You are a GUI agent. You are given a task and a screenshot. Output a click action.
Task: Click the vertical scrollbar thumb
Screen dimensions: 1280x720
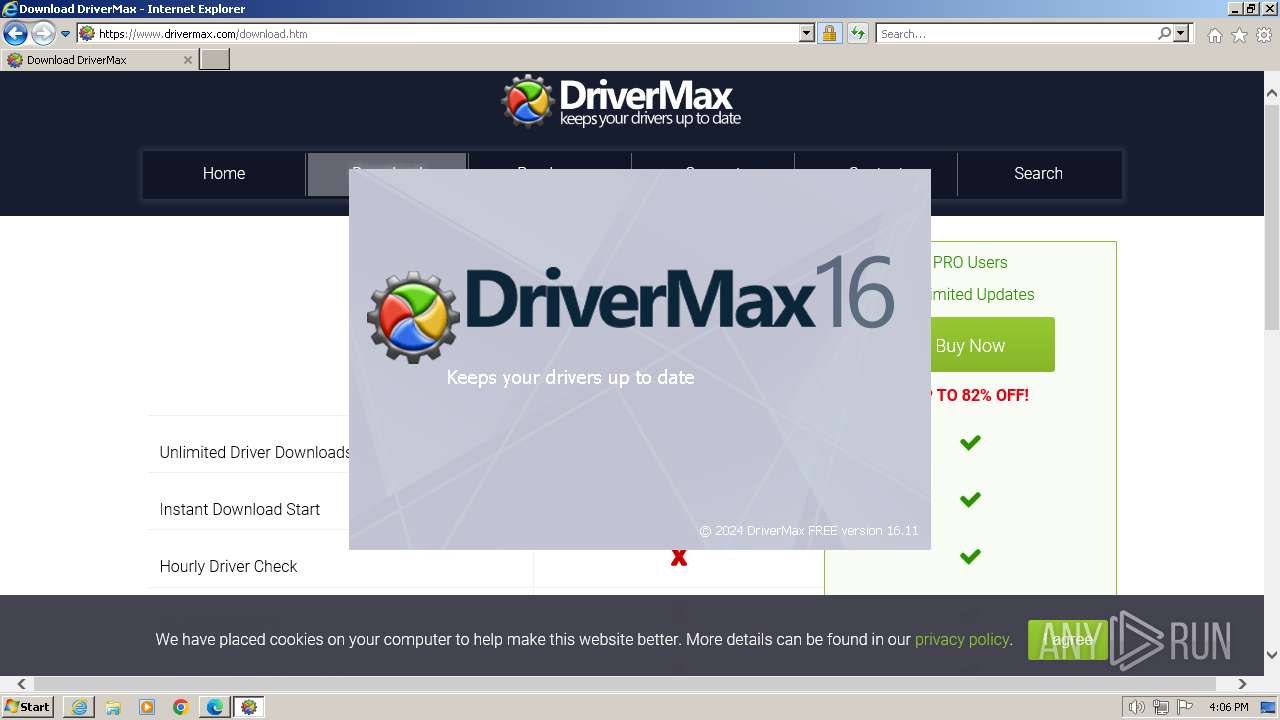(1271, 216)
